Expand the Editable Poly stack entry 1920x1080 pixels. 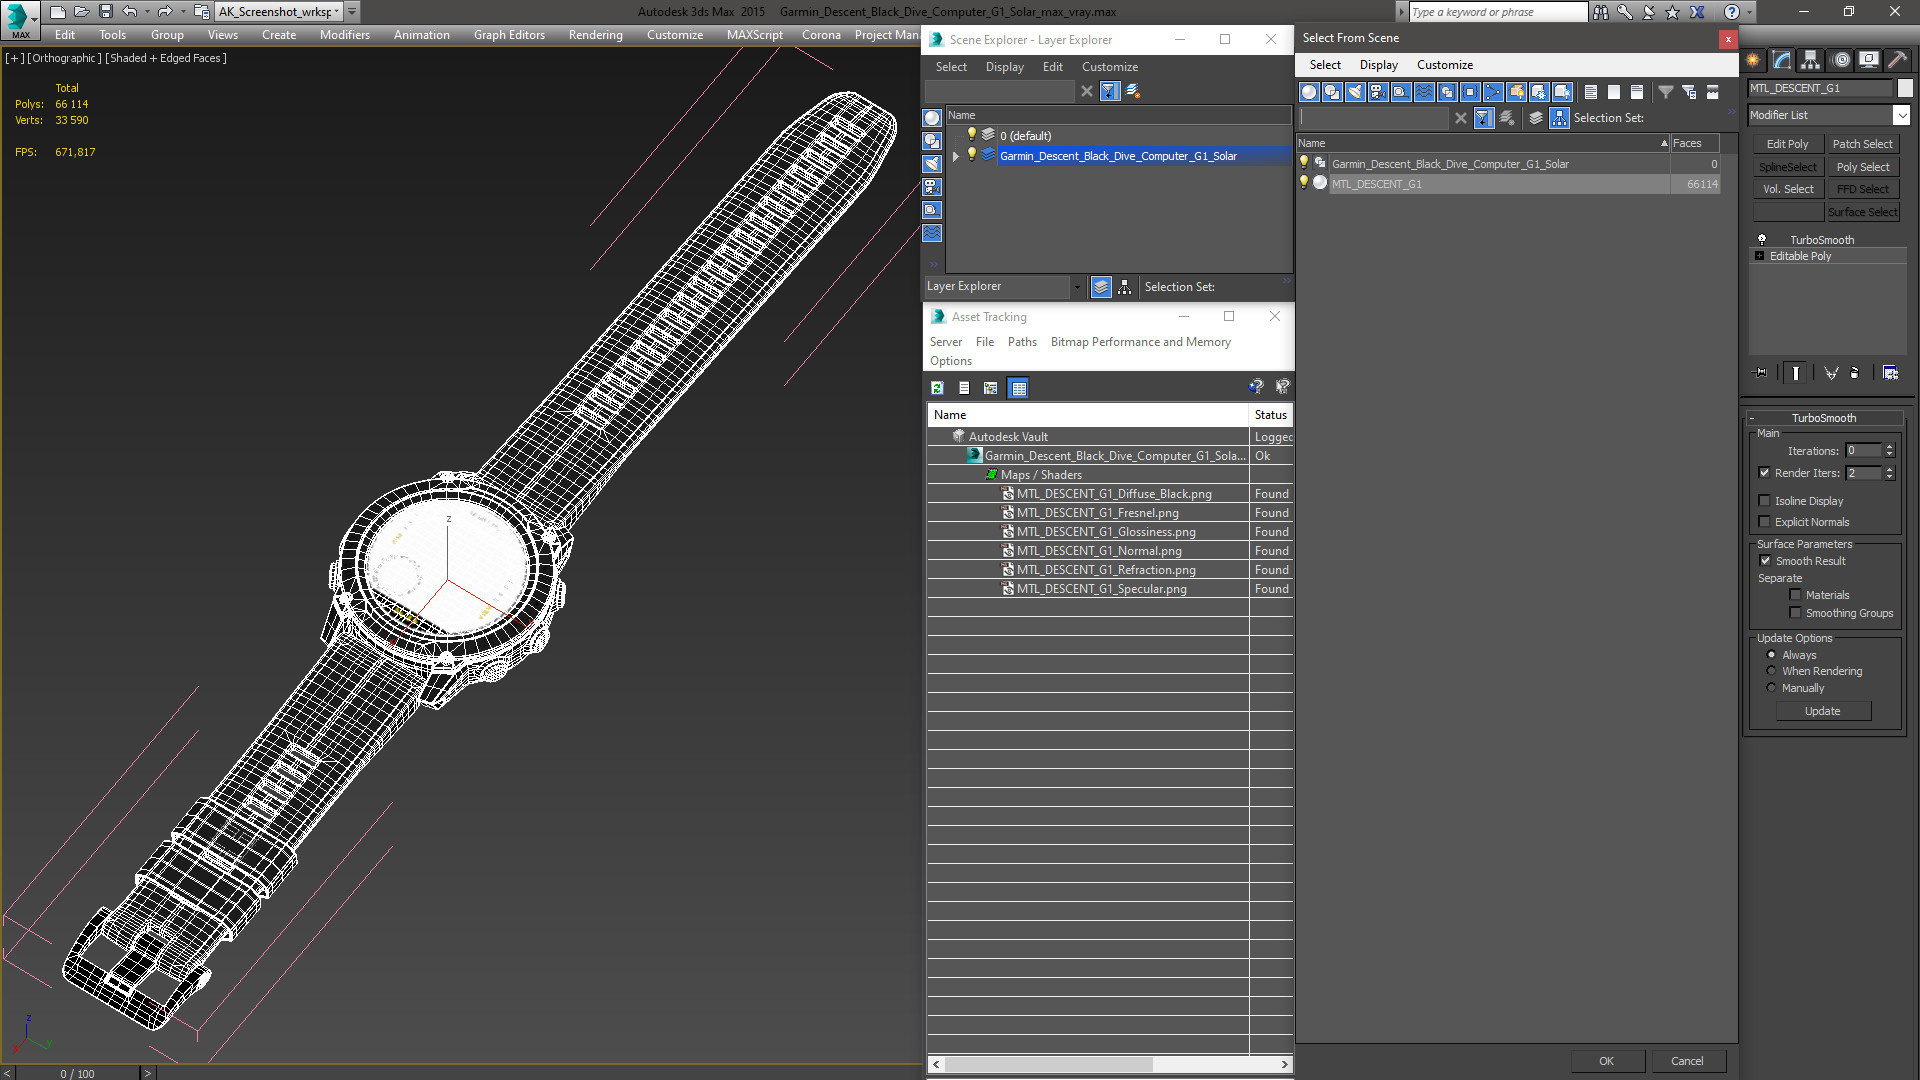coord(1759,256)
